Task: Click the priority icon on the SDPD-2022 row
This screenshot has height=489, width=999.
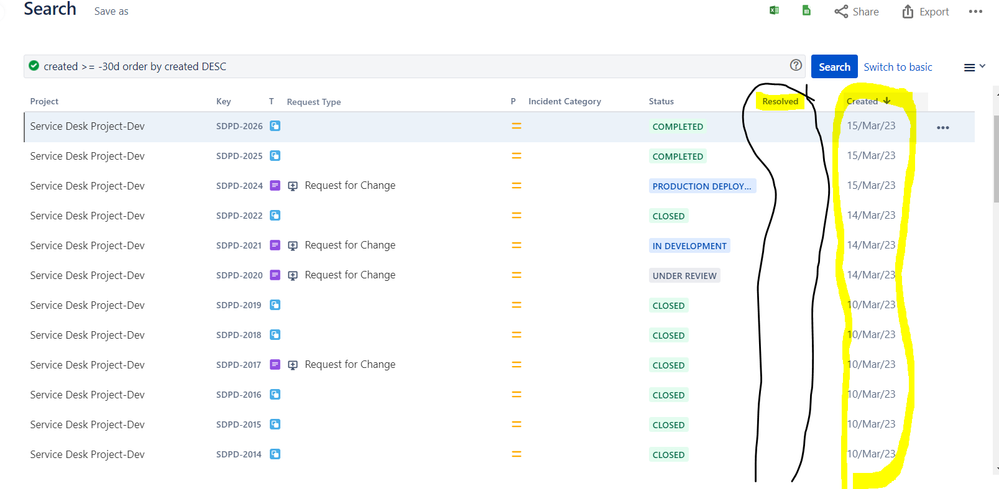Action: coord(517,216)
